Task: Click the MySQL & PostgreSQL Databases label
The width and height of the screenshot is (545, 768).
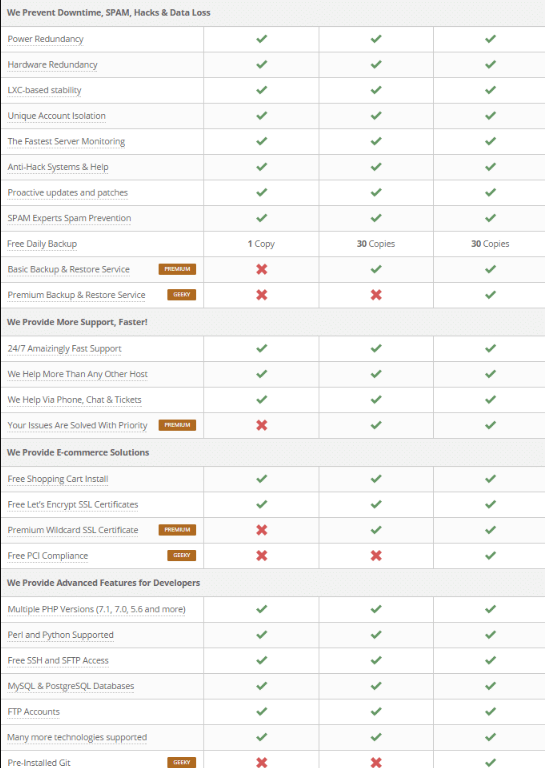Action: click(x=71, y=686)
